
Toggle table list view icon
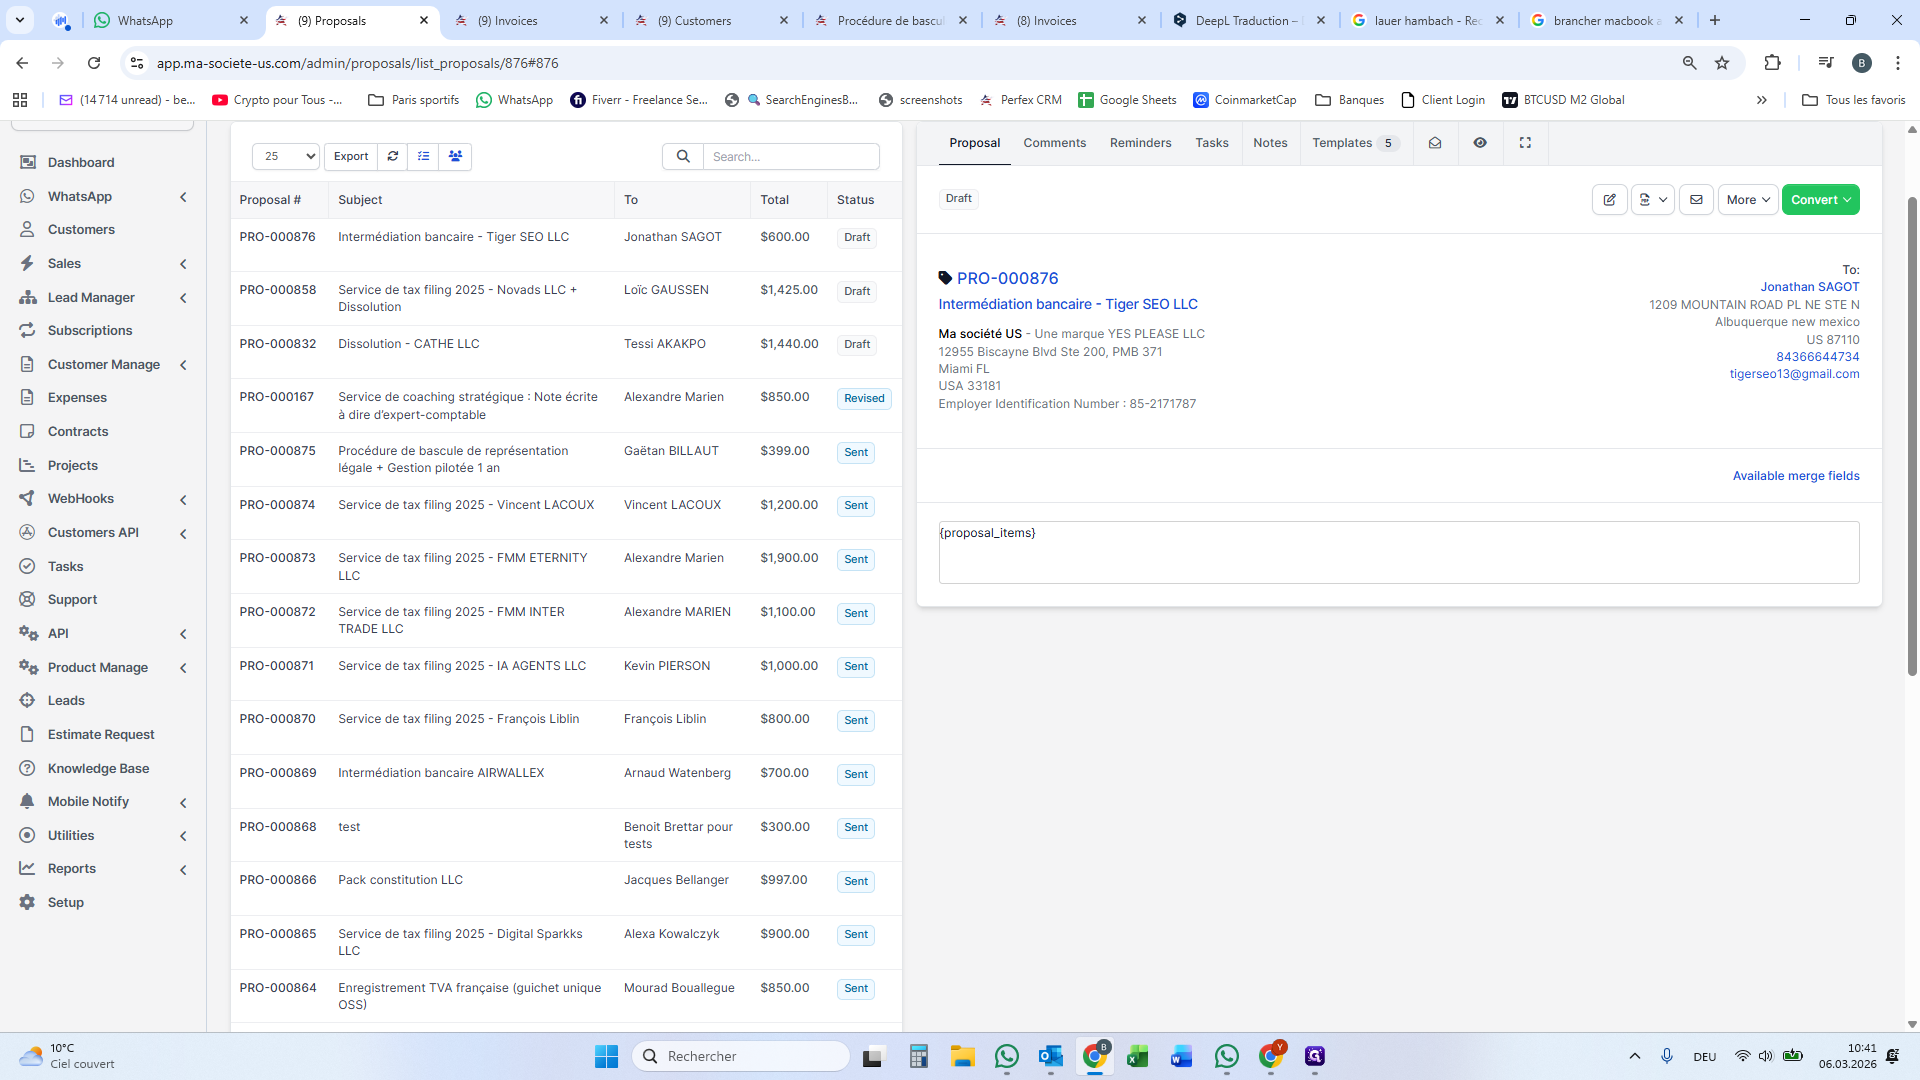423,156
